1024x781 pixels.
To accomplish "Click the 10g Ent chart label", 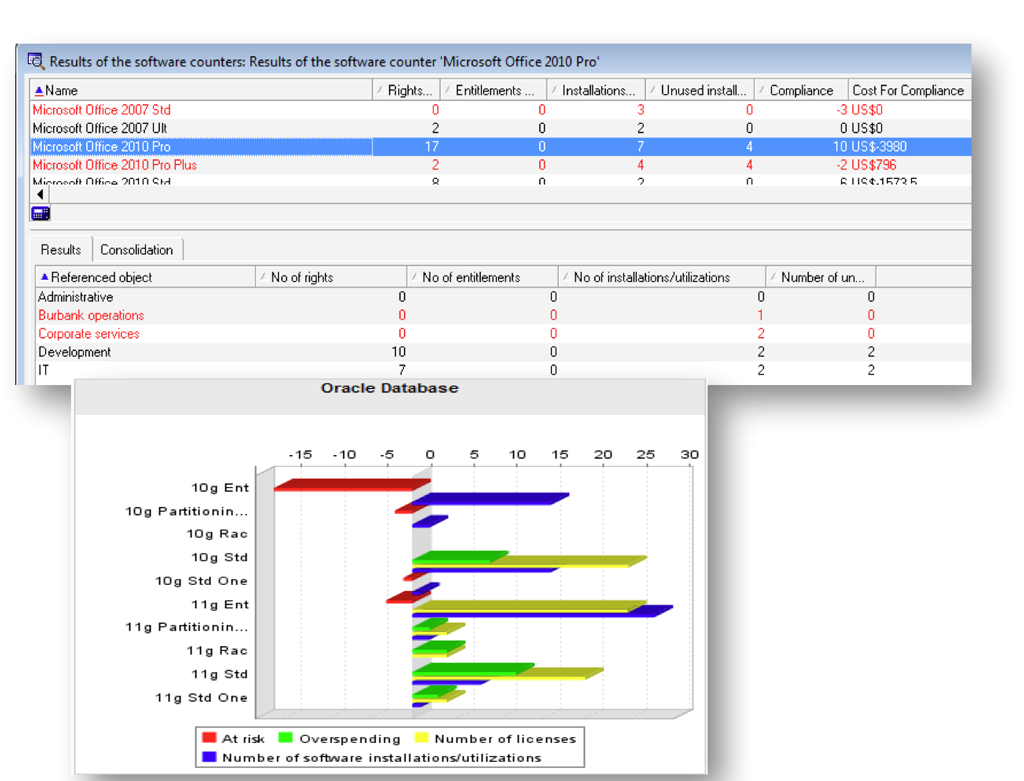I will tap(220, 487).
